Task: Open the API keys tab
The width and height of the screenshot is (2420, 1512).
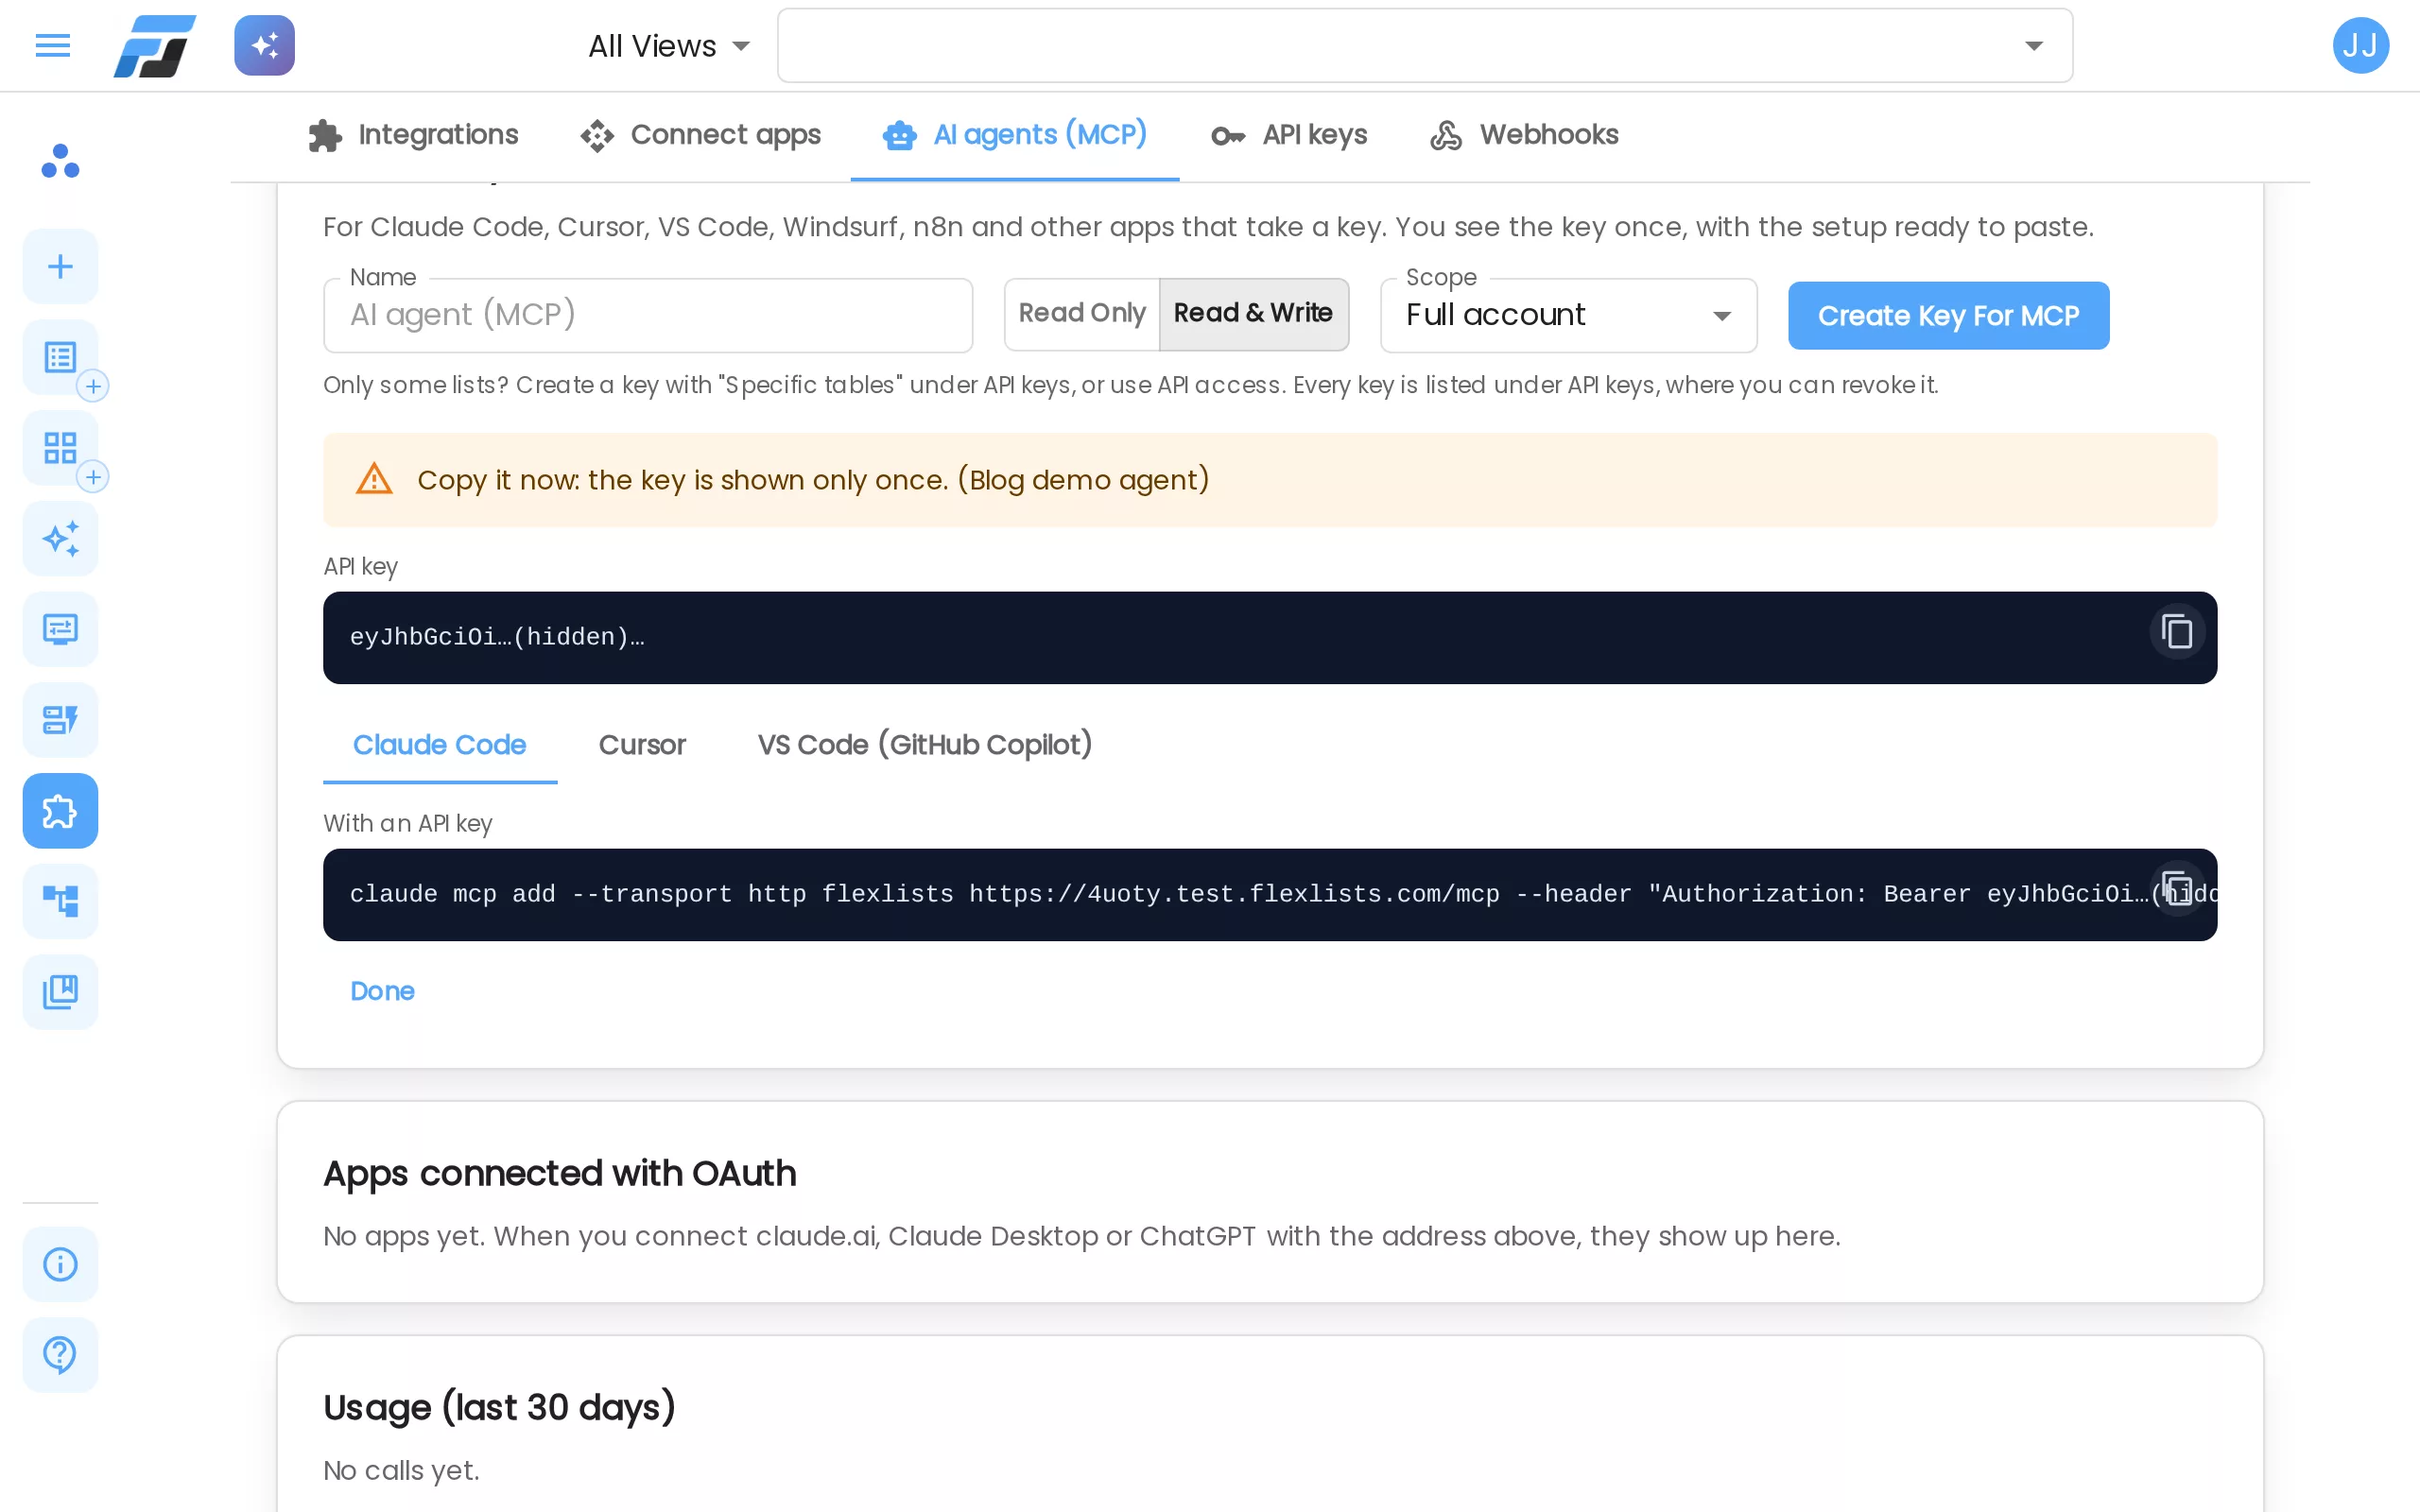Action: point(1289,135)
